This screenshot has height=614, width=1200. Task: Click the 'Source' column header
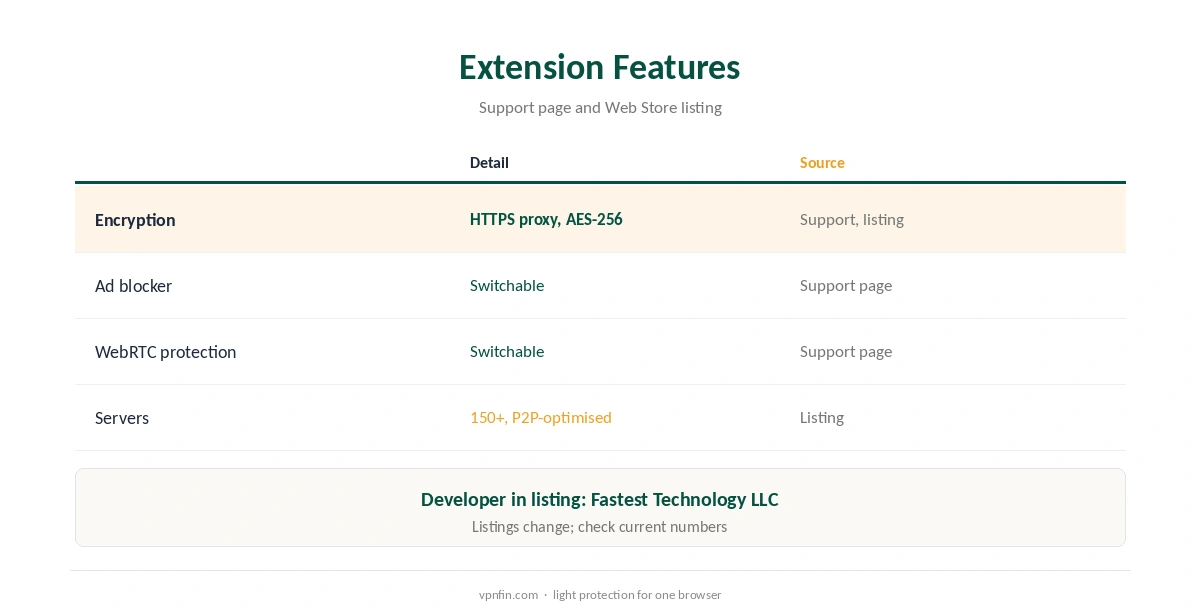click(822, 163)
